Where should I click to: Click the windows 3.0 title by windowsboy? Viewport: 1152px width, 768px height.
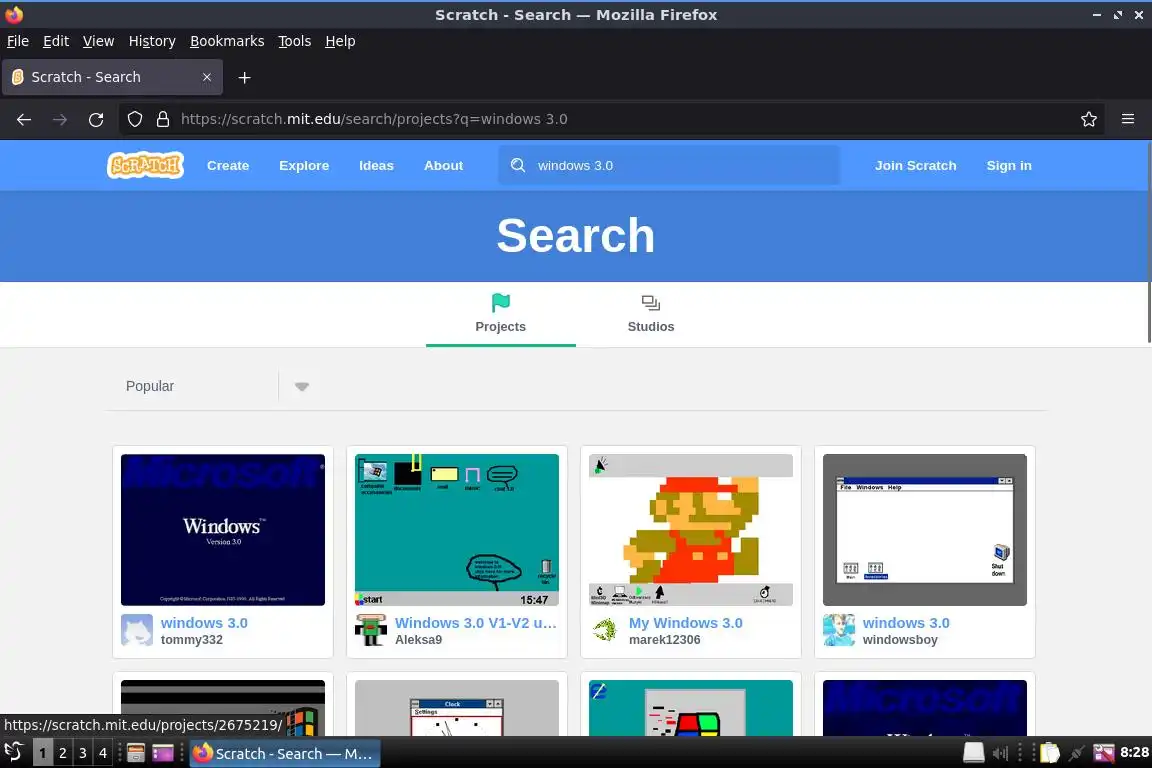tap(906, 622)
